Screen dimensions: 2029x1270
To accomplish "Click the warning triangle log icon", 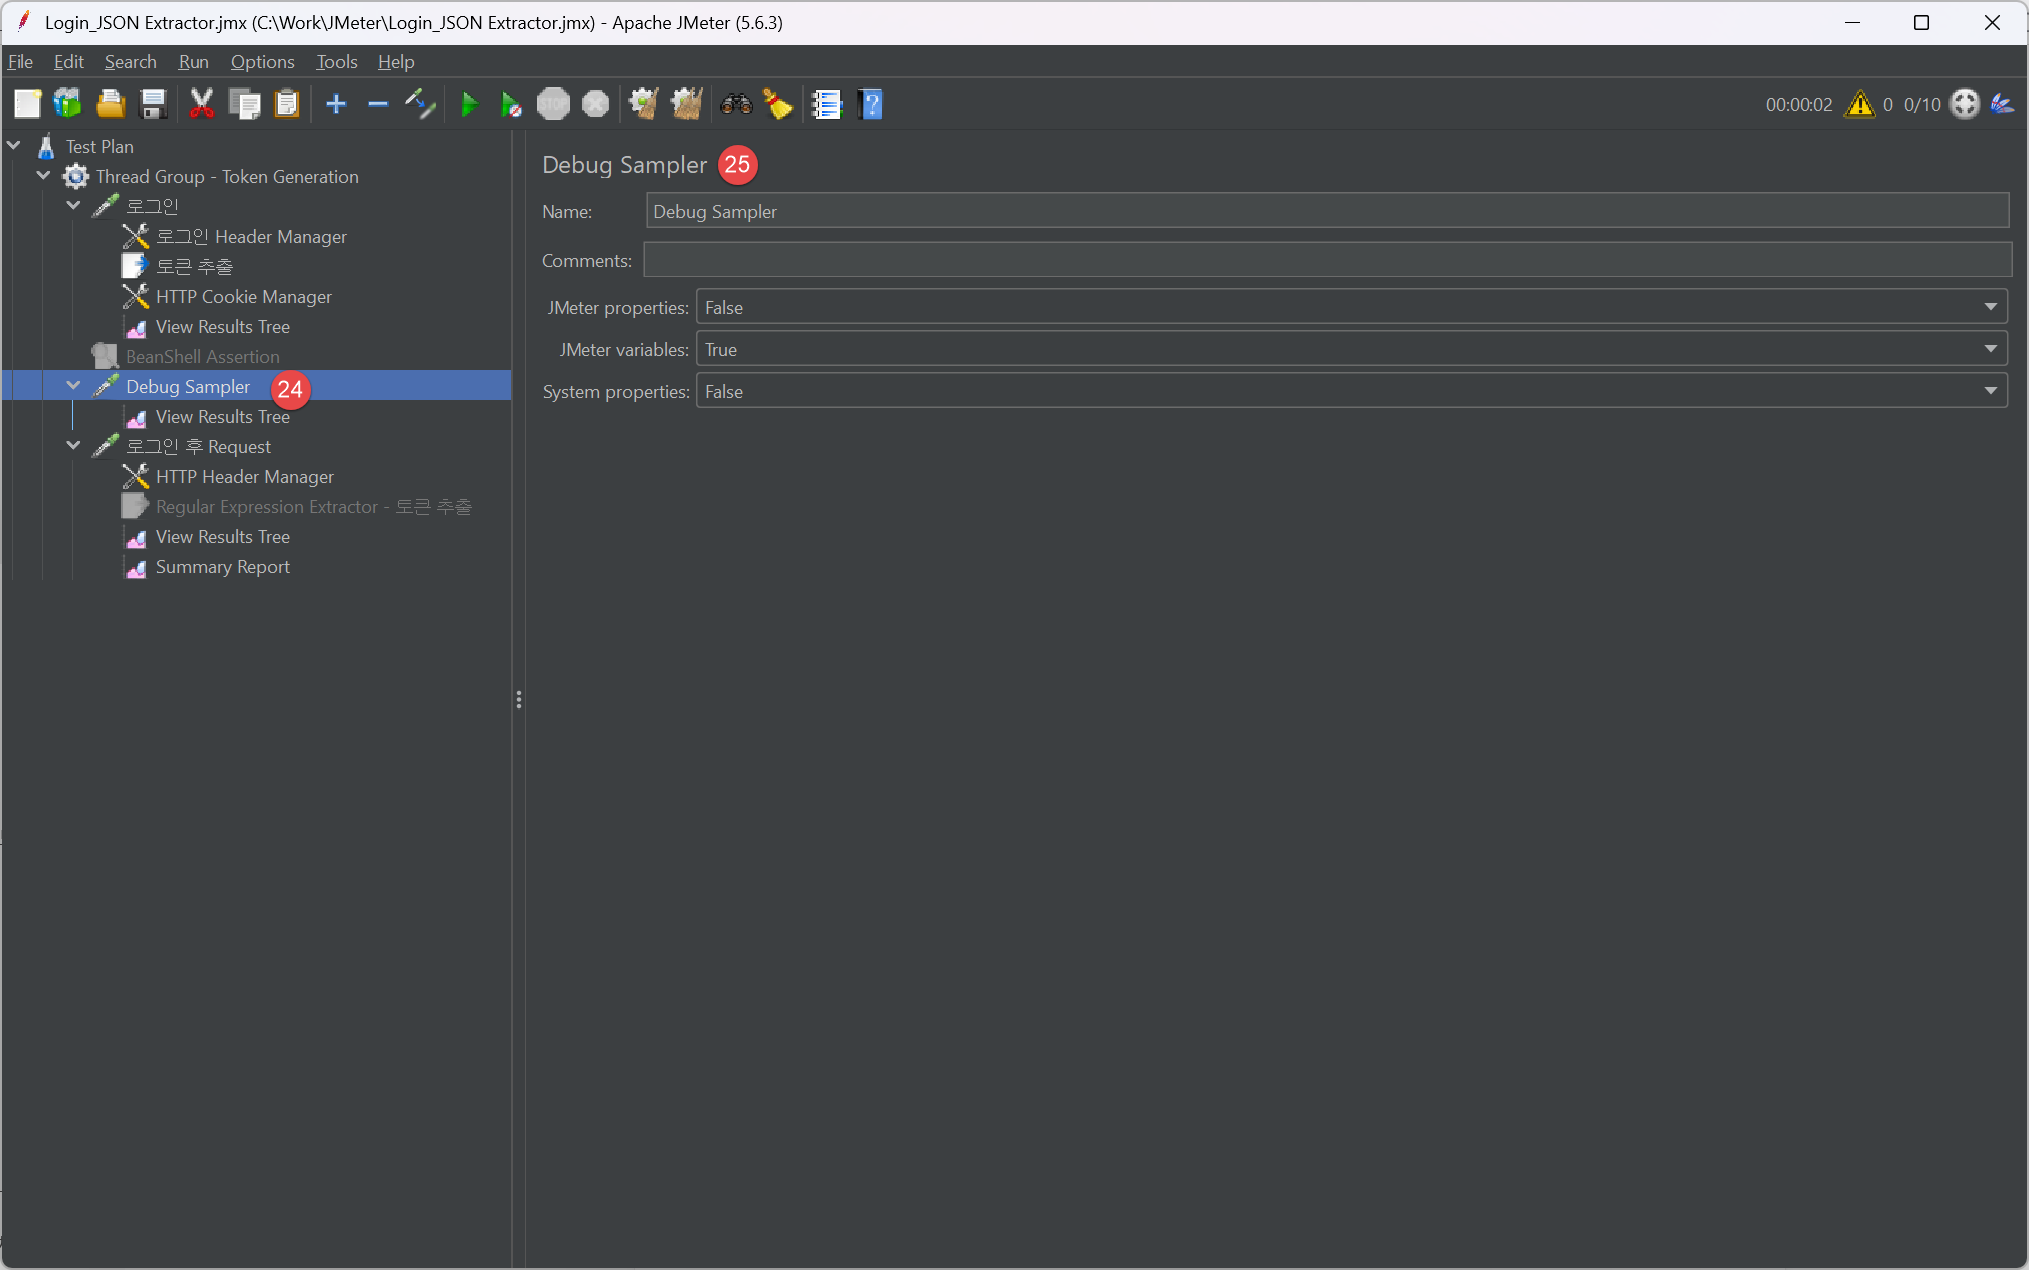I will coord(1859,104).
